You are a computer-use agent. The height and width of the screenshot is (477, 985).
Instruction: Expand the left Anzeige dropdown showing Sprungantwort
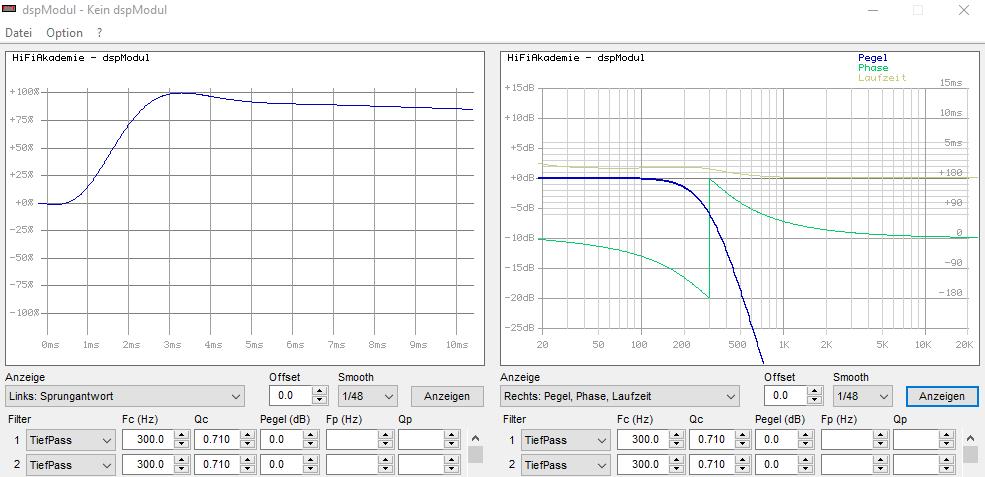[x=124, y=396]
